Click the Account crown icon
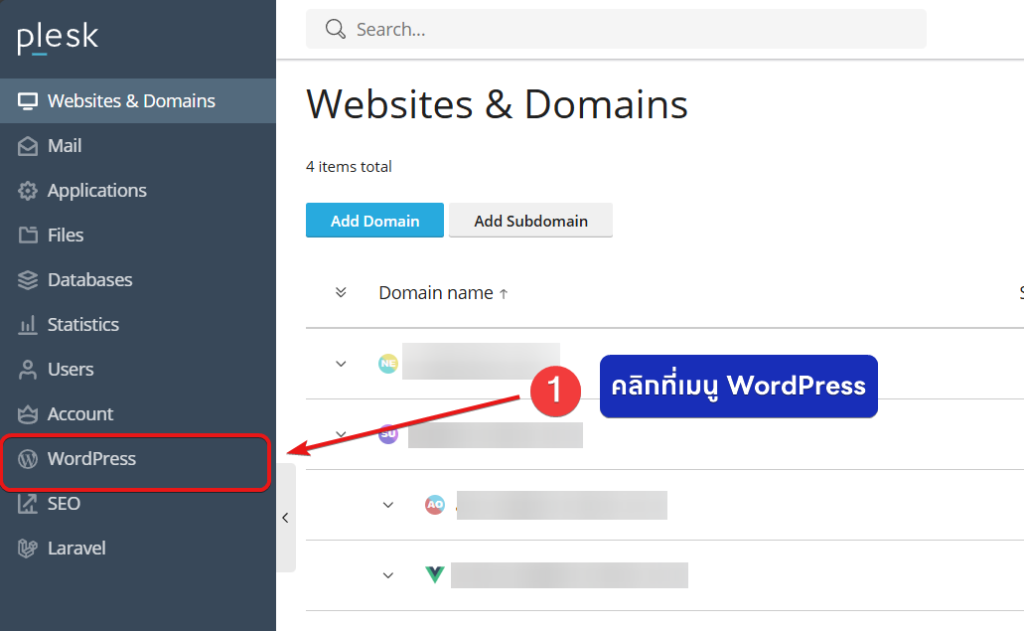The width and height of the screenshot is (1024, 631). (x=28, y=414)
